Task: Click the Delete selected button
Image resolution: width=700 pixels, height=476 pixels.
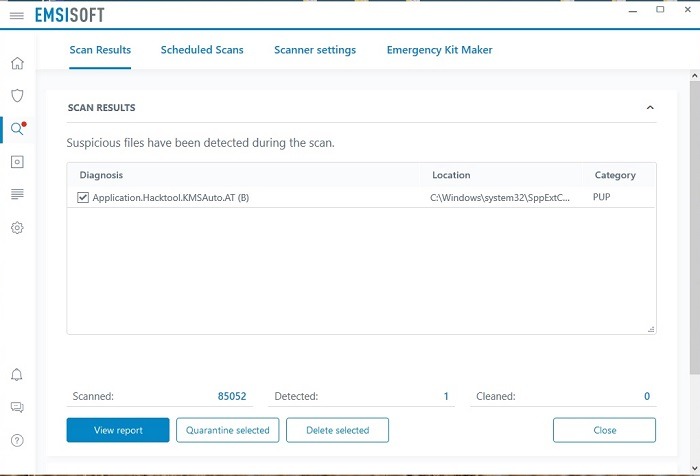Action: pos(338,430)
